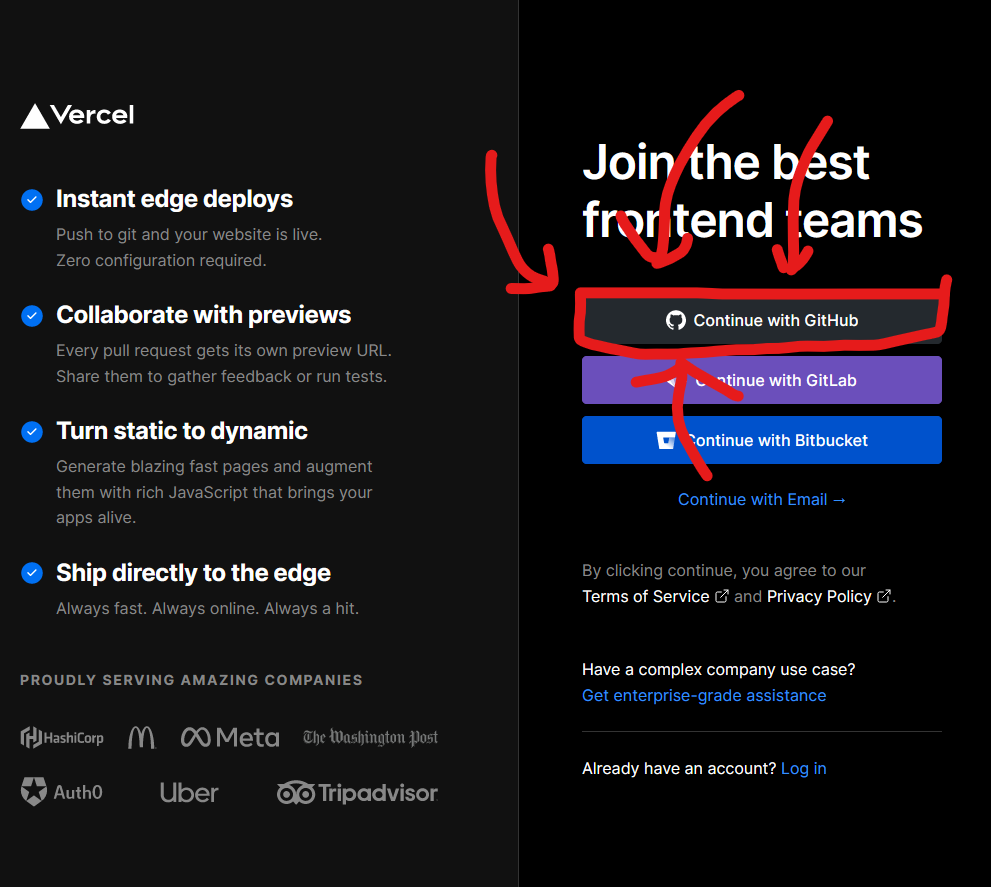Click the HashiCorp company logo

click(62, 737)
